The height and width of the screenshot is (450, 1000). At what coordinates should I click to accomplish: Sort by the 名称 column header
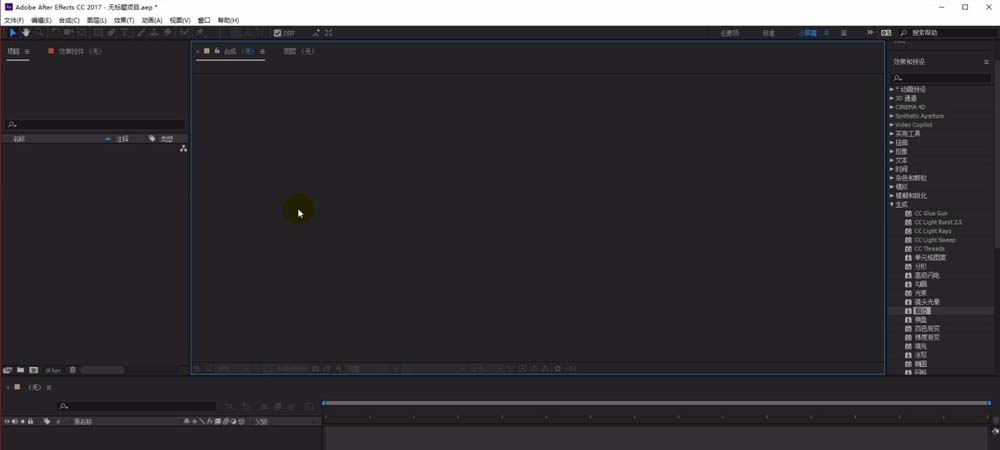click(19, 138)
